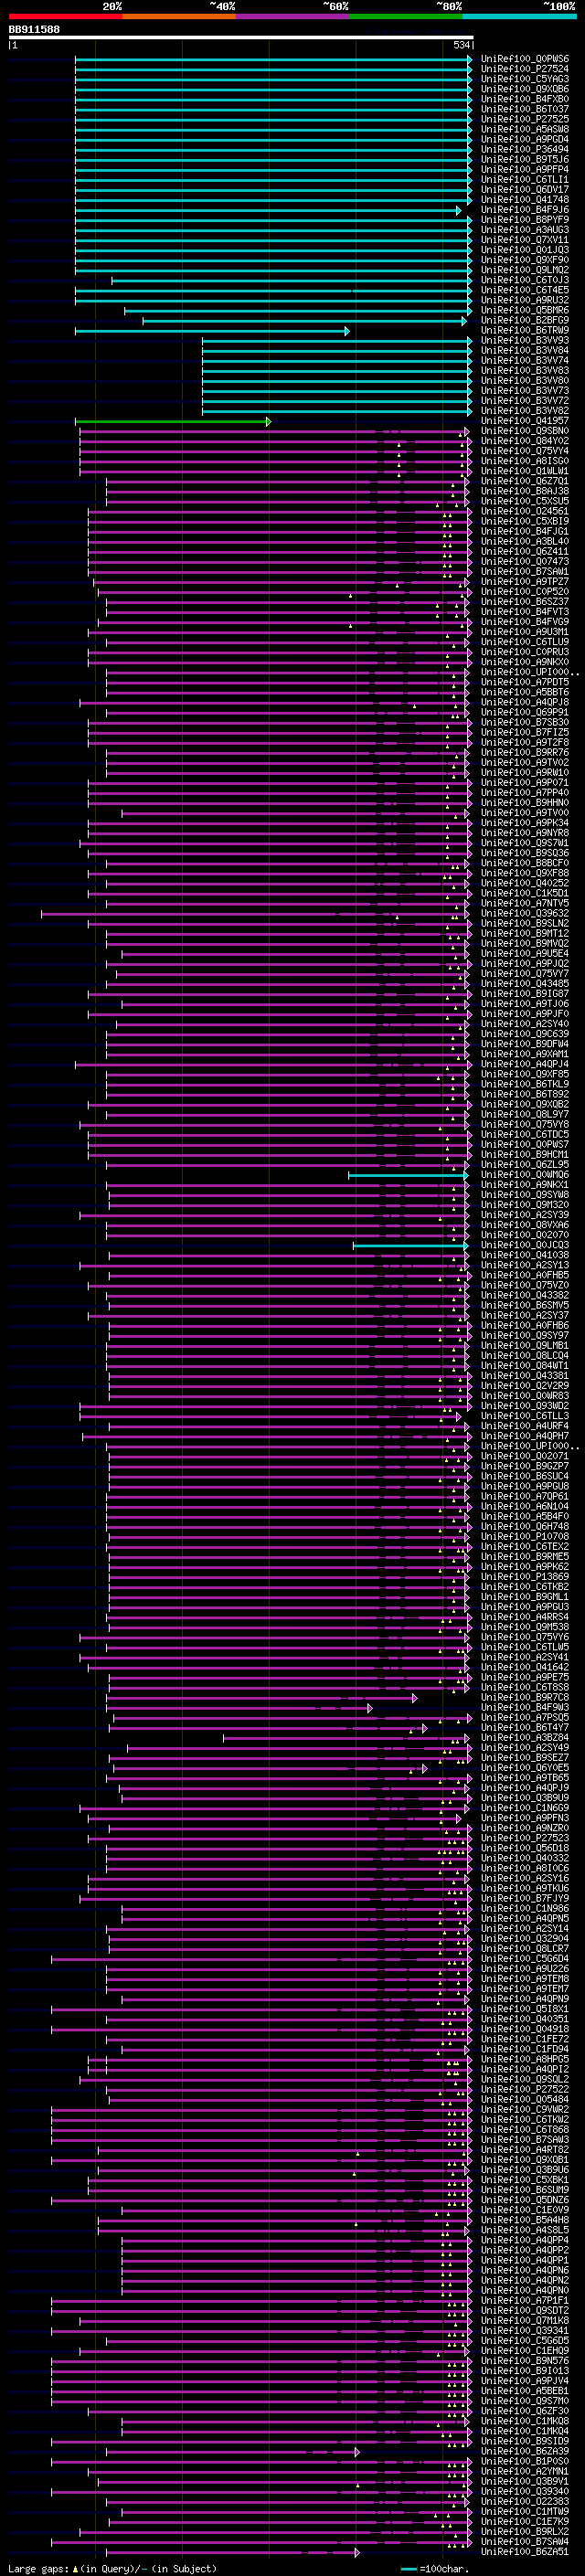
Task: Click the =100char. scale legend
Action: tap(434, 2569)
